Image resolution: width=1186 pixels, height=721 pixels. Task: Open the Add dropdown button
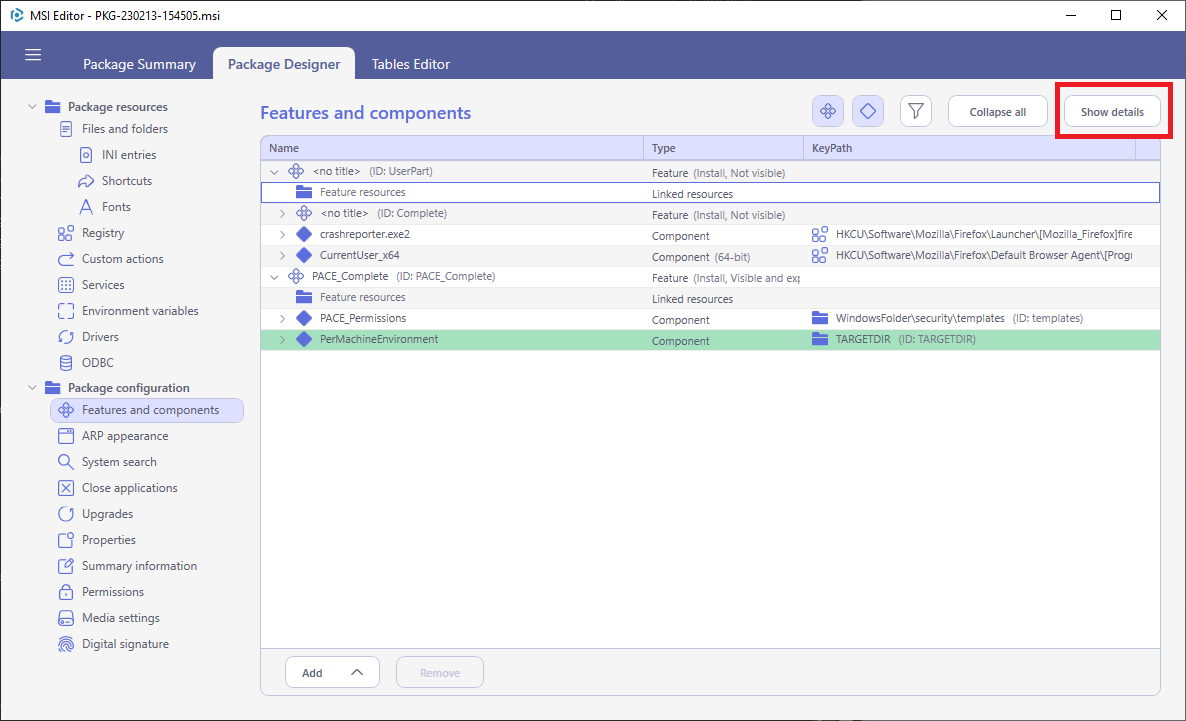coord(332,673)
